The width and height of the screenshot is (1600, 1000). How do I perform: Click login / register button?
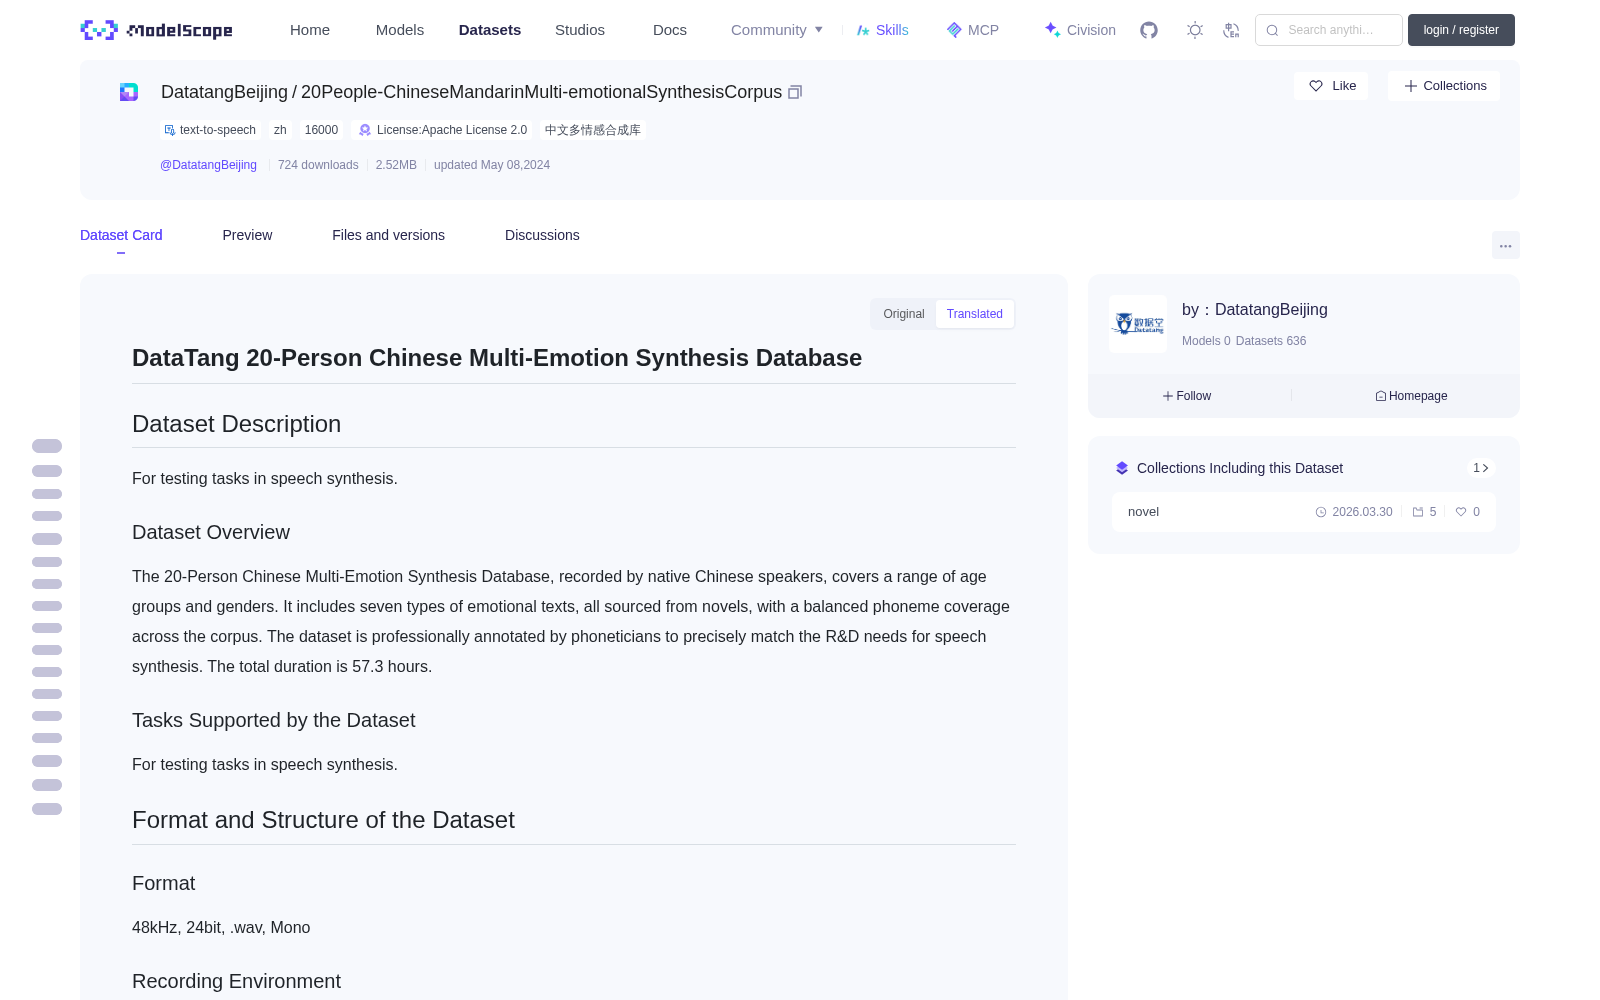tap(1461, 30)
